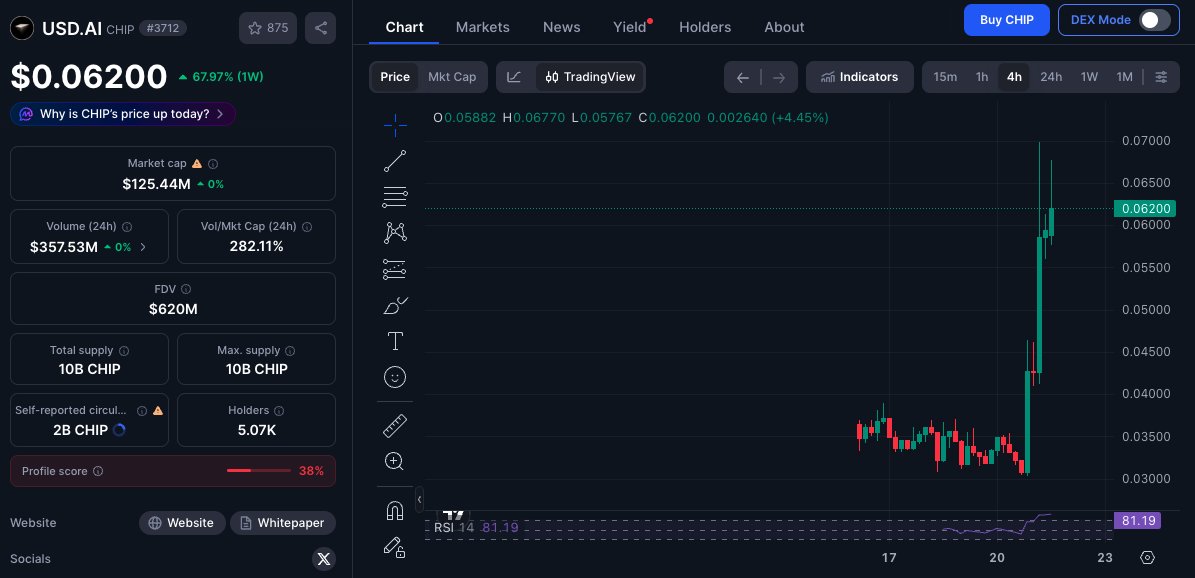
Task: Expand Volume (24h) details chevron
Action: [143, 247]
